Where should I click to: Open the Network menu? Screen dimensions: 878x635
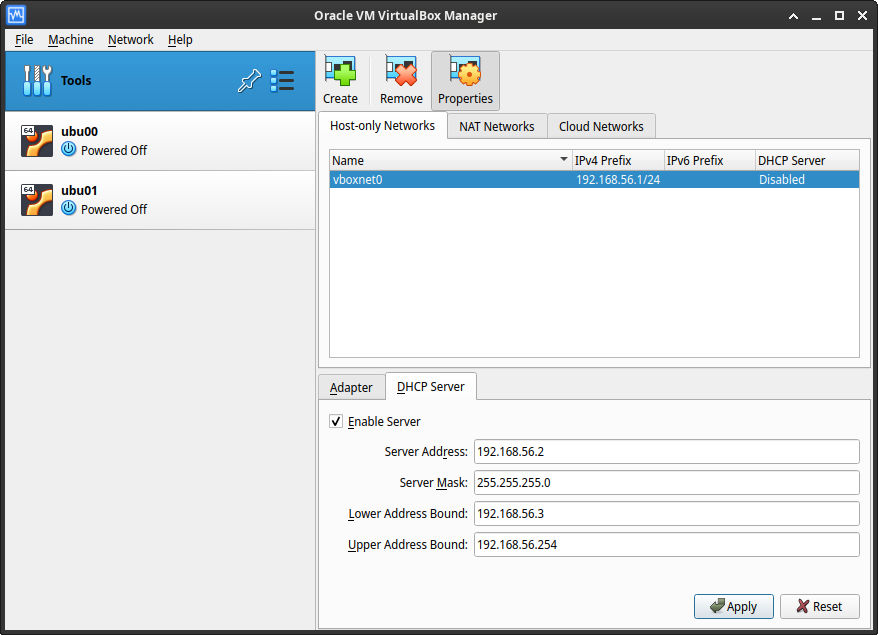pyautogui.click(x=130, y=40)
